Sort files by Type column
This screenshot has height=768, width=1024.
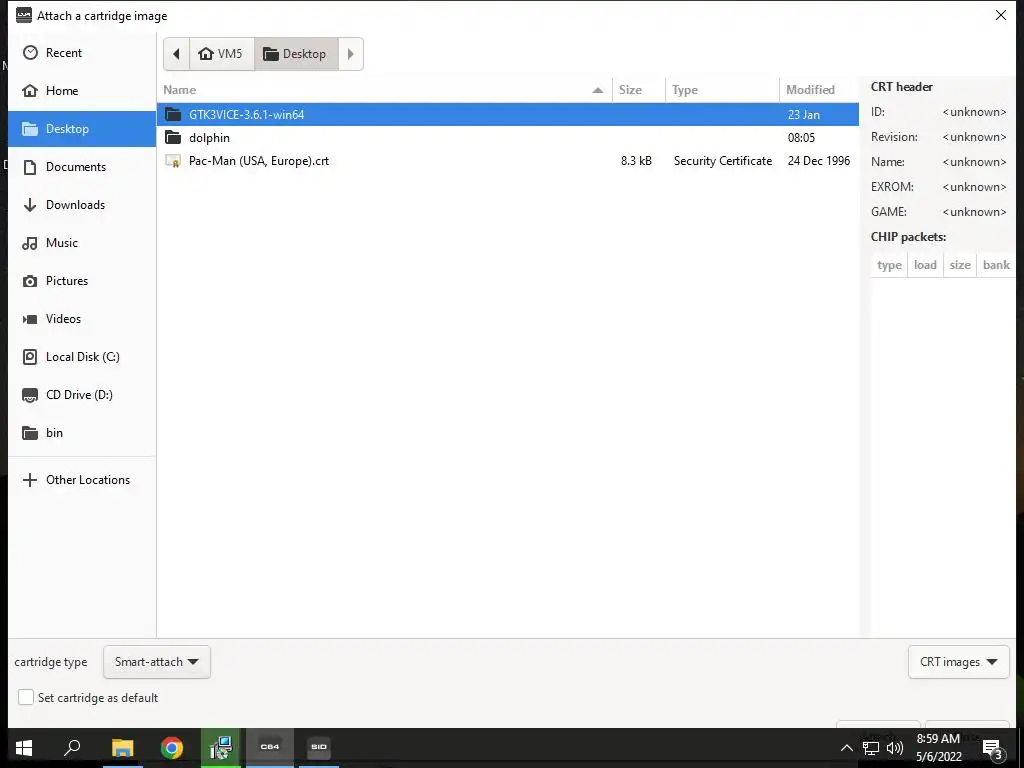tap(722, 90)
